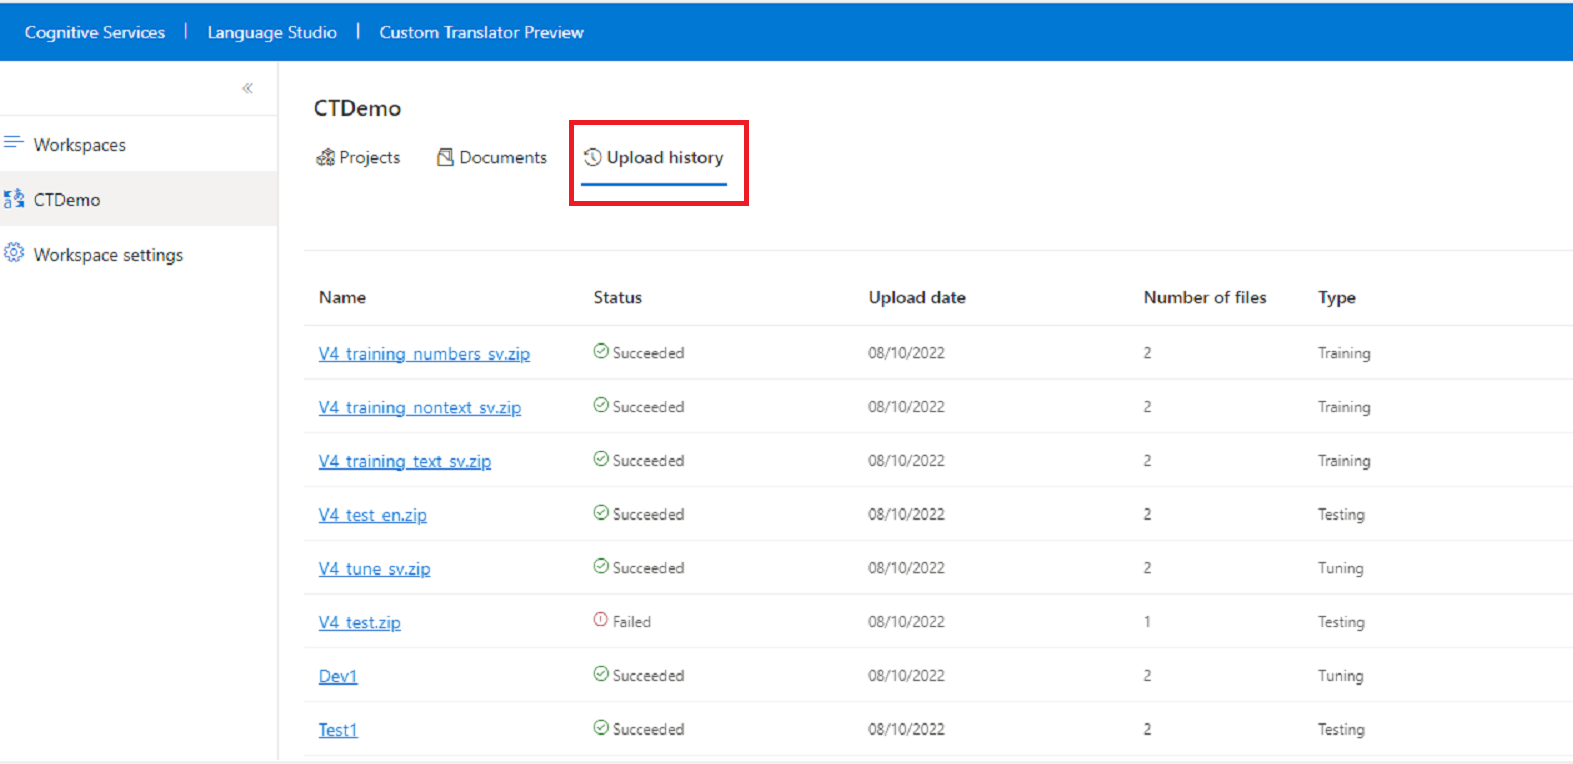
Task: Click upload date in V4_test_en.zip row
Action: pyautogui.click(x=906, y=514)
